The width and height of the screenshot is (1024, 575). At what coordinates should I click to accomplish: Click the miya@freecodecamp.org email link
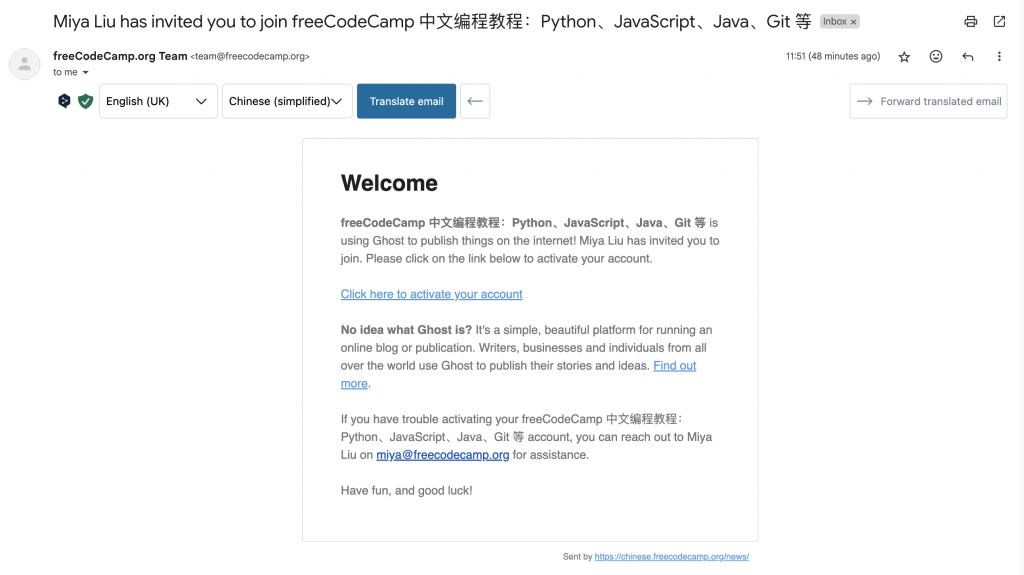(x=443, y=455)
